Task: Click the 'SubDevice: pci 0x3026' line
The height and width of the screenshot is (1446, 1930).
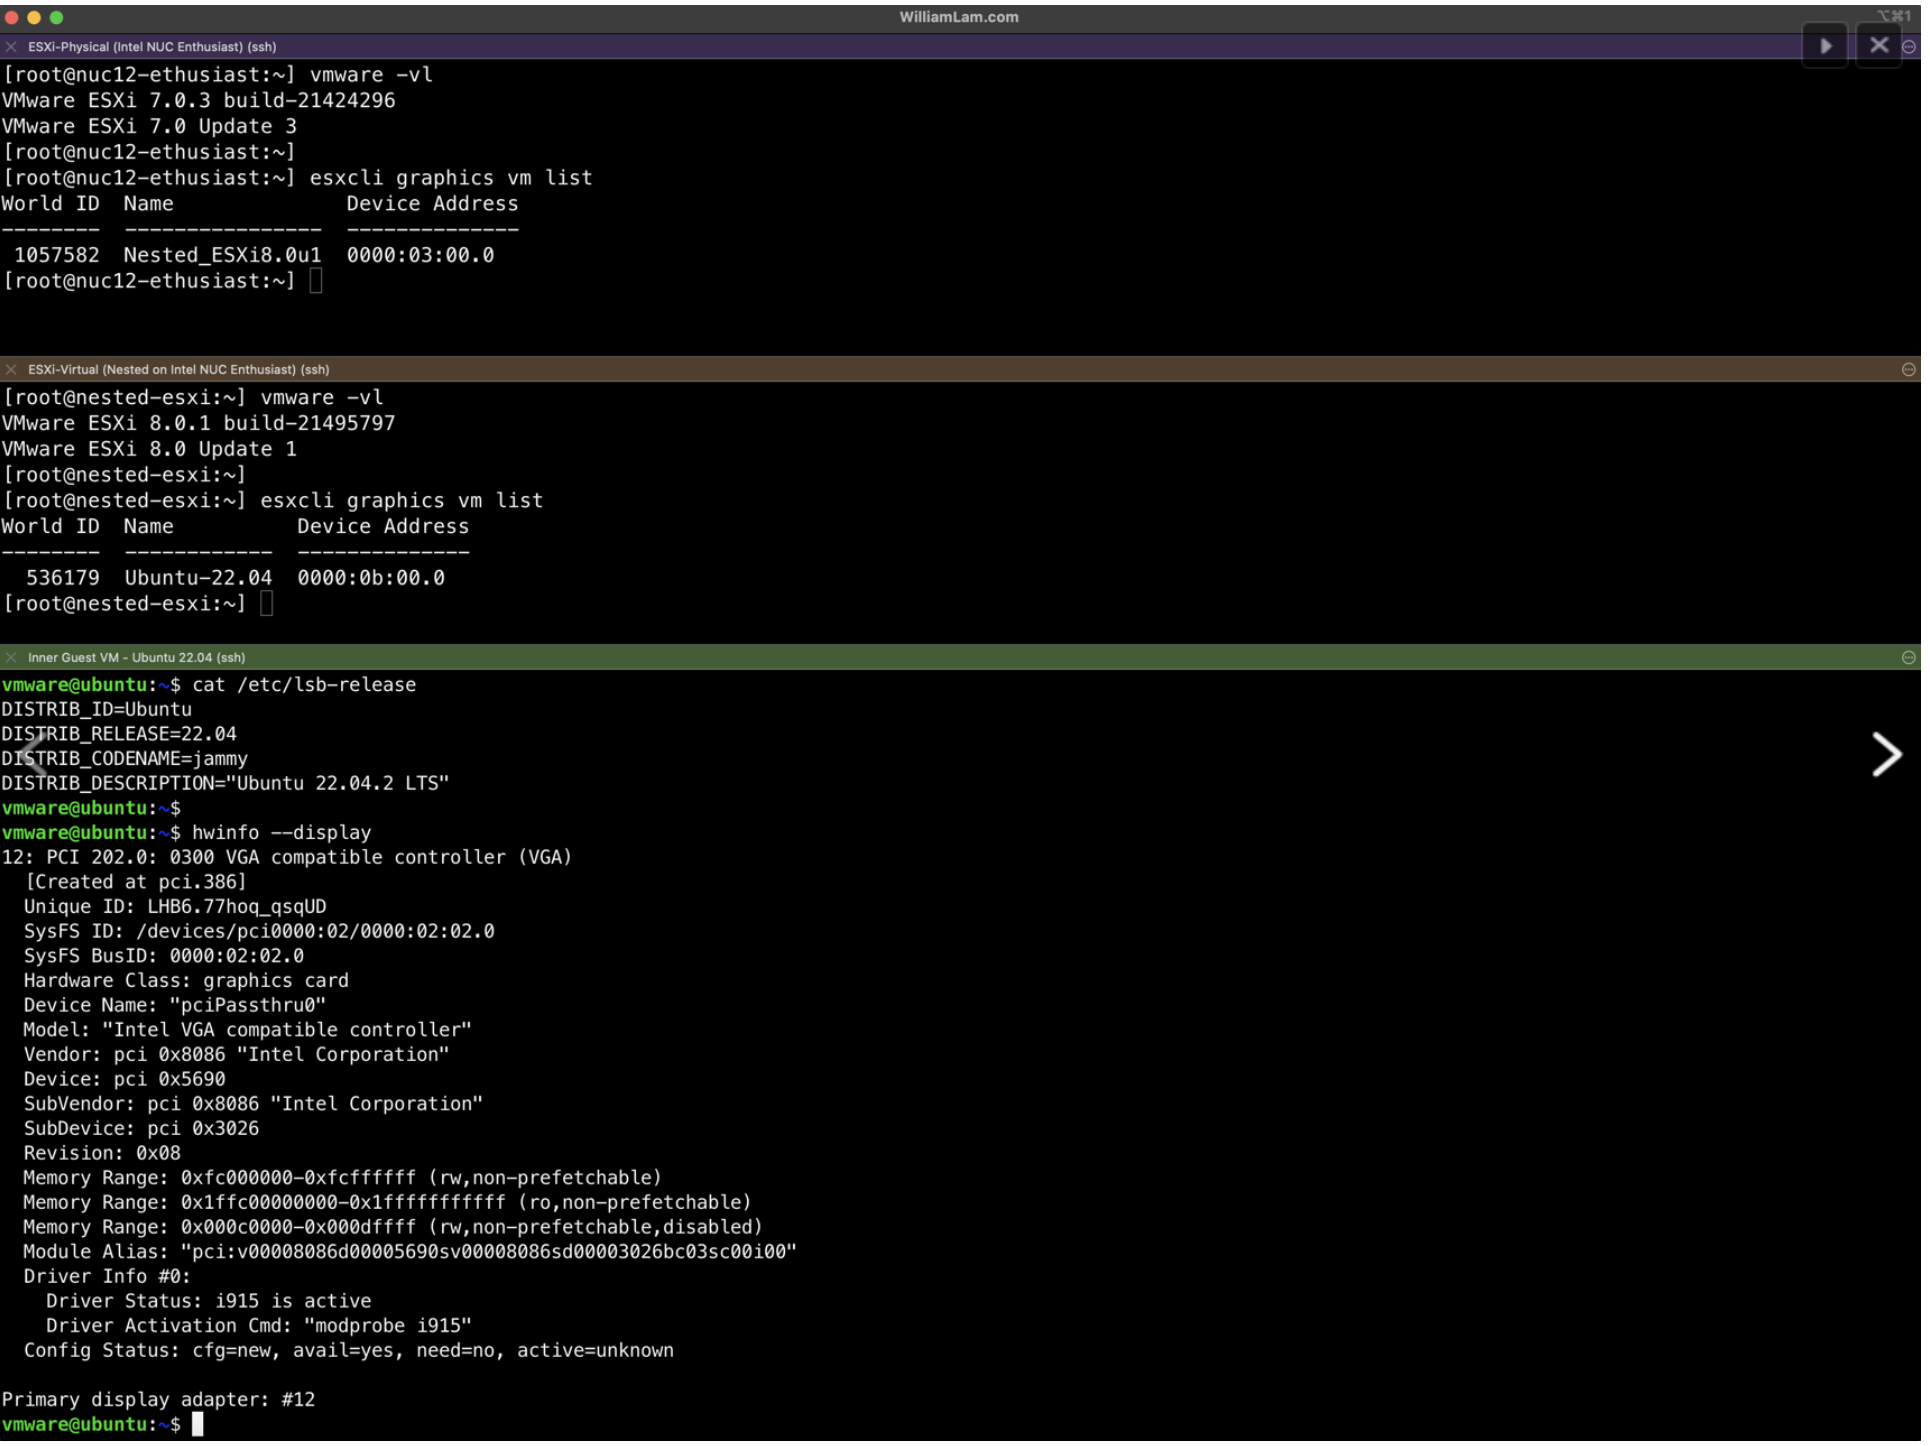Action: [142, 1132]
